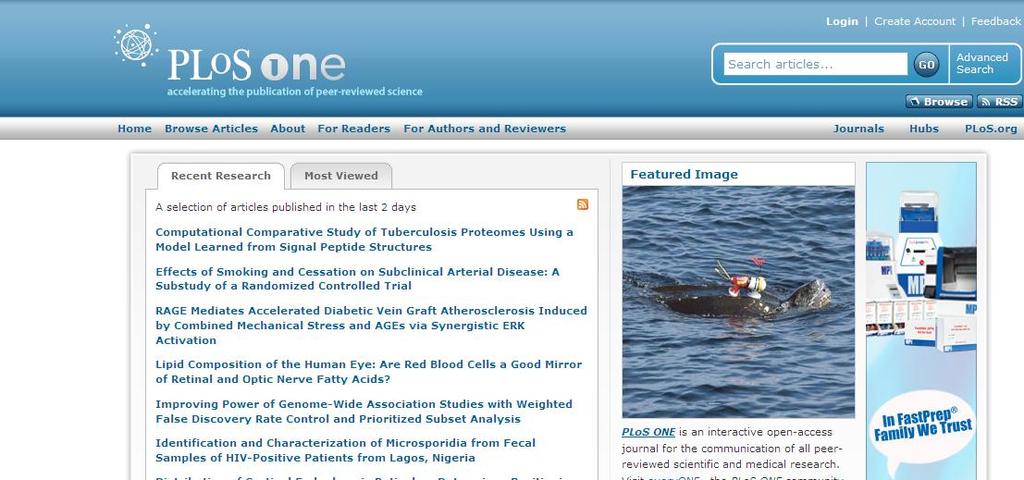Image resolution: width=1024 pixels, height=480 pixels.
Task: Click the Hubs menu item
Action: tap(924, 129)
